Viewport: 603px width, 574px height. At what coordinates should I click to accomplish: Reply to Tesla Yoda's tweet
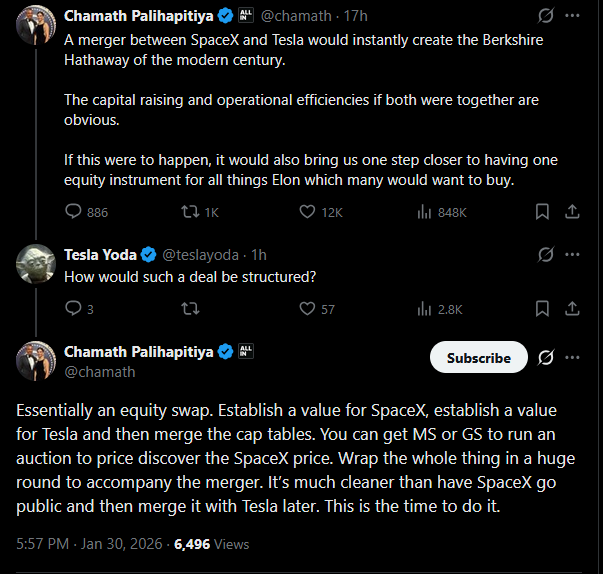74,309
